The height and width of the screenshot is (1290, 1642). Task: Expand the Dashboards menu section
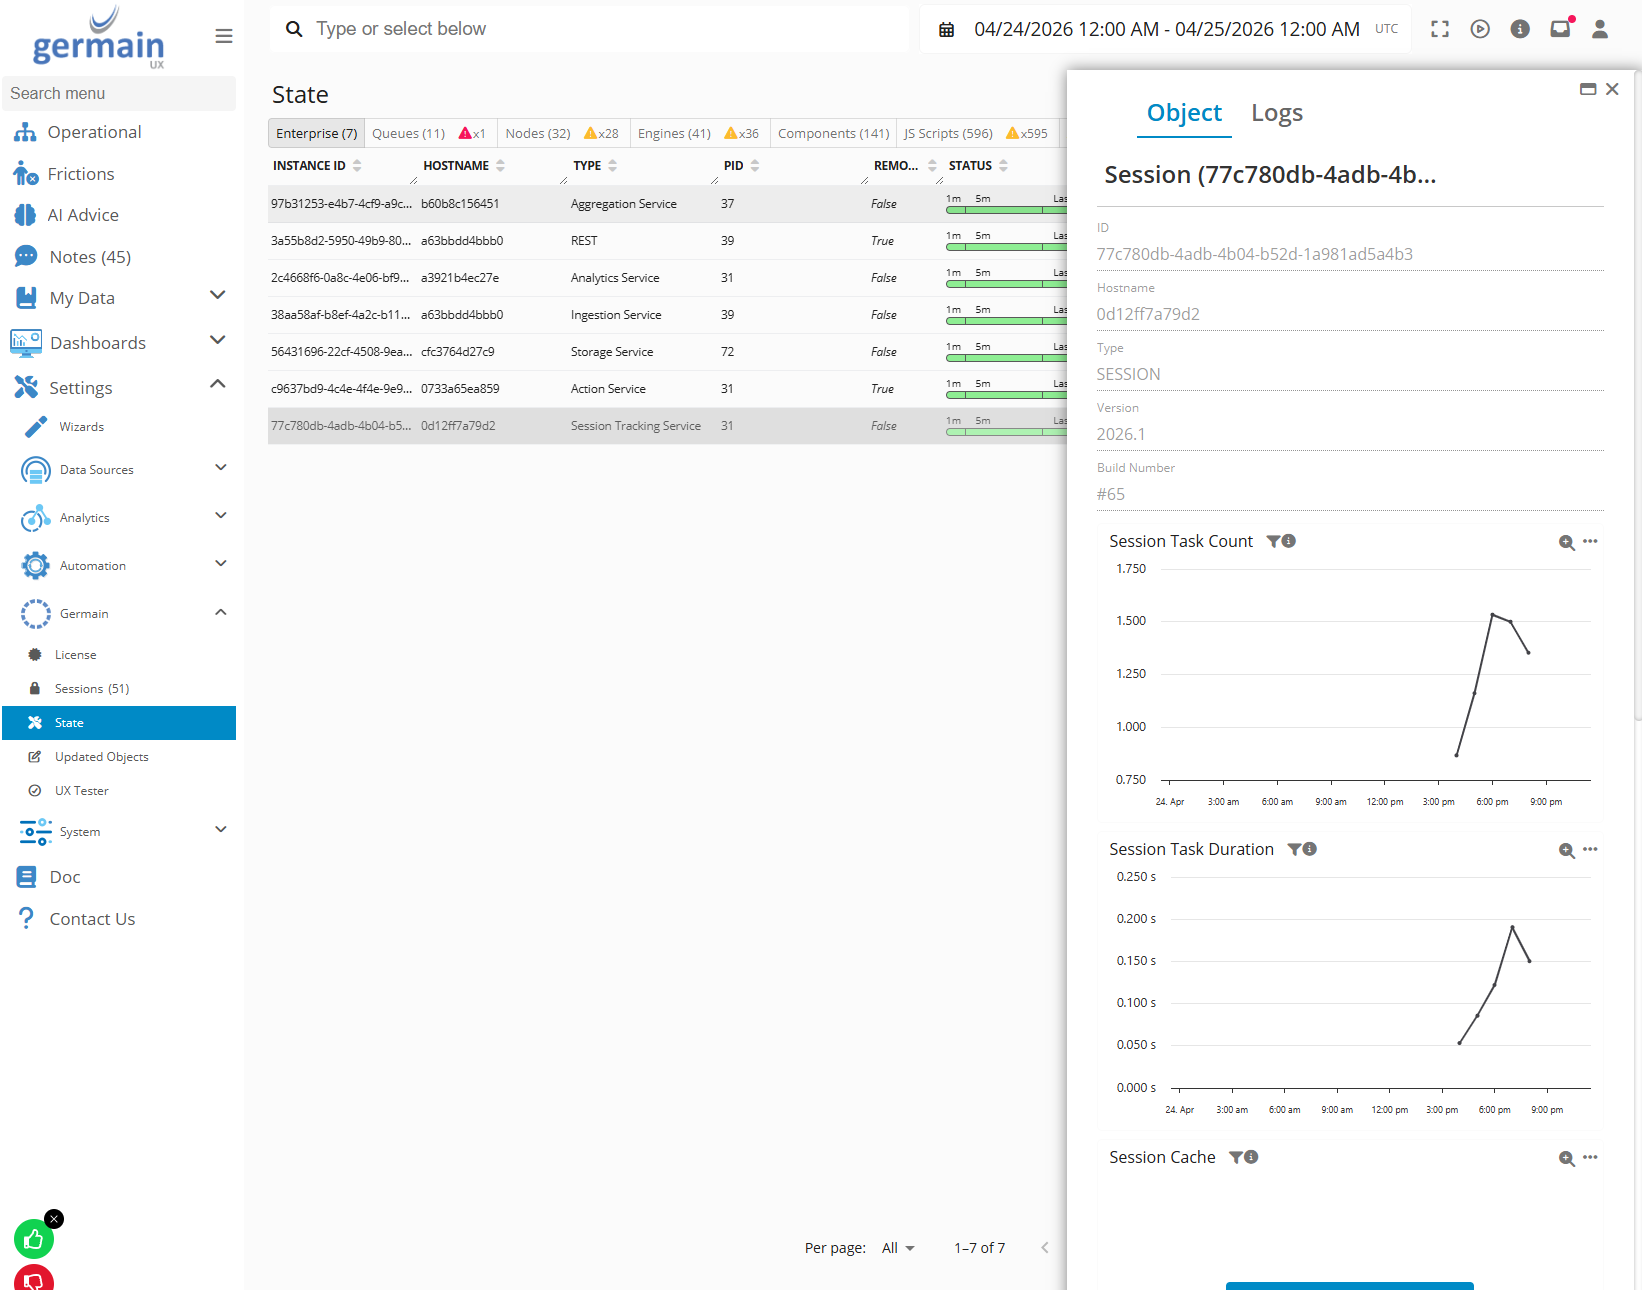[x=217, y=341]
